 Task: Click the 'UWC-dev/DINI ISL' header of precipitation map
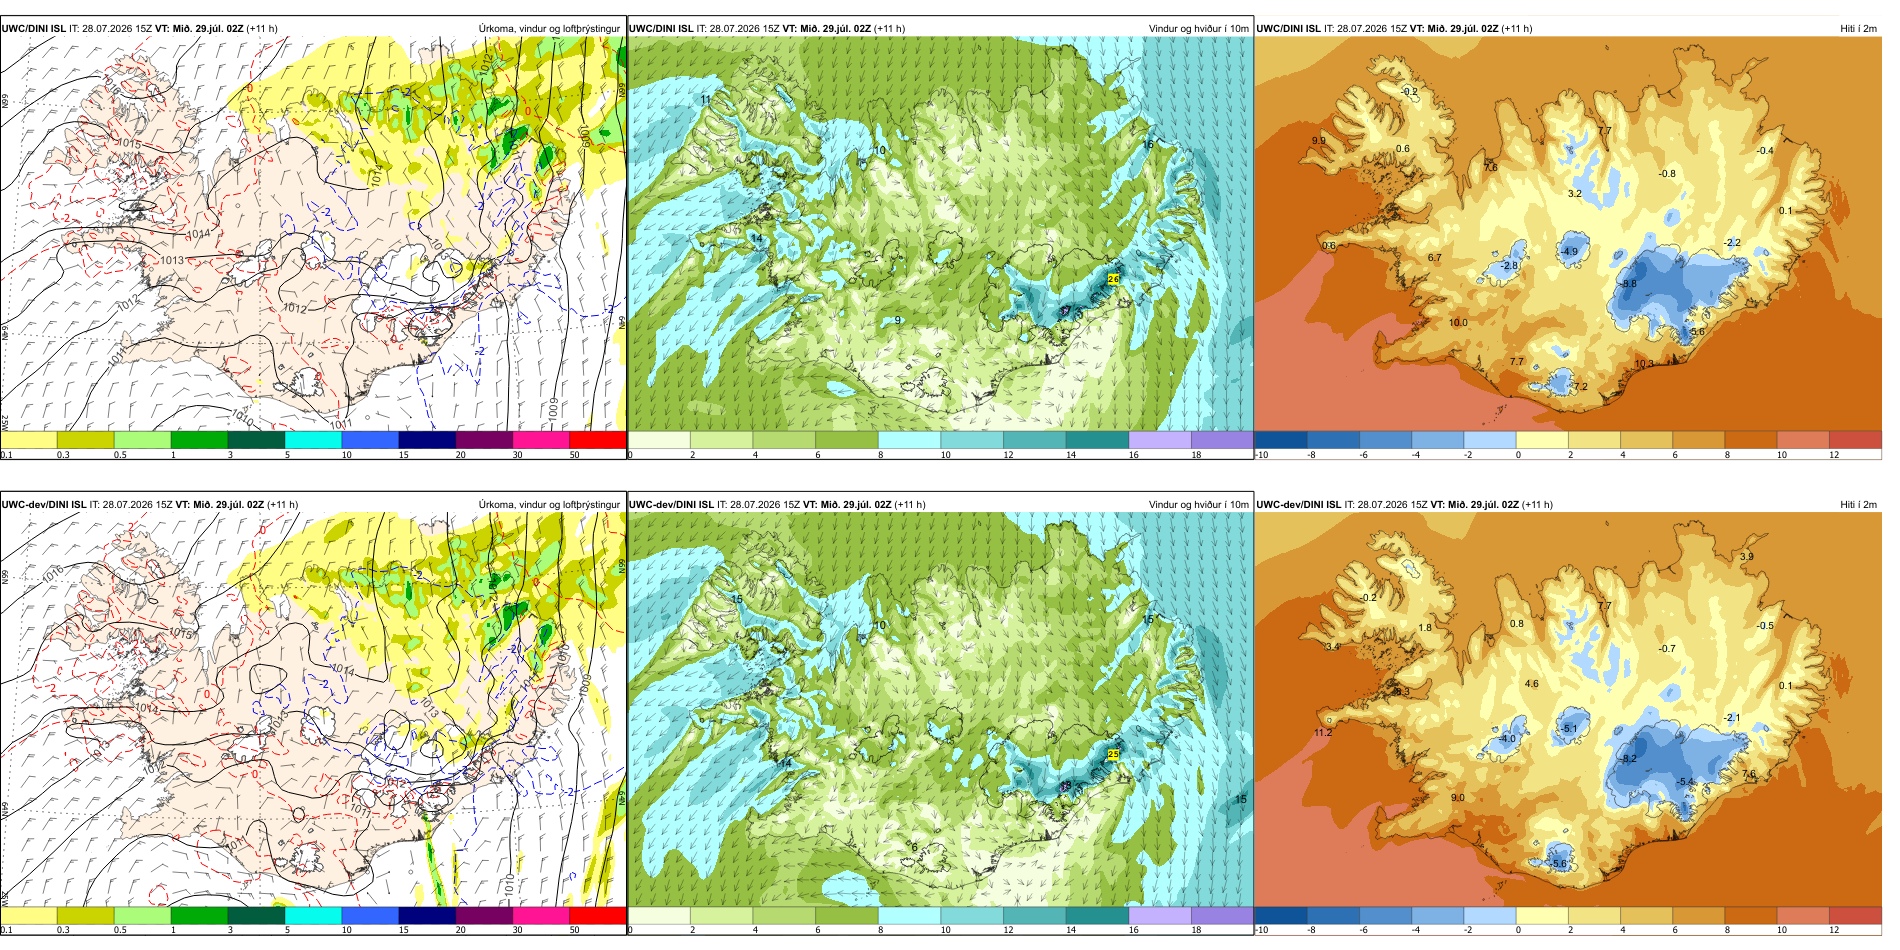[44, 504]
